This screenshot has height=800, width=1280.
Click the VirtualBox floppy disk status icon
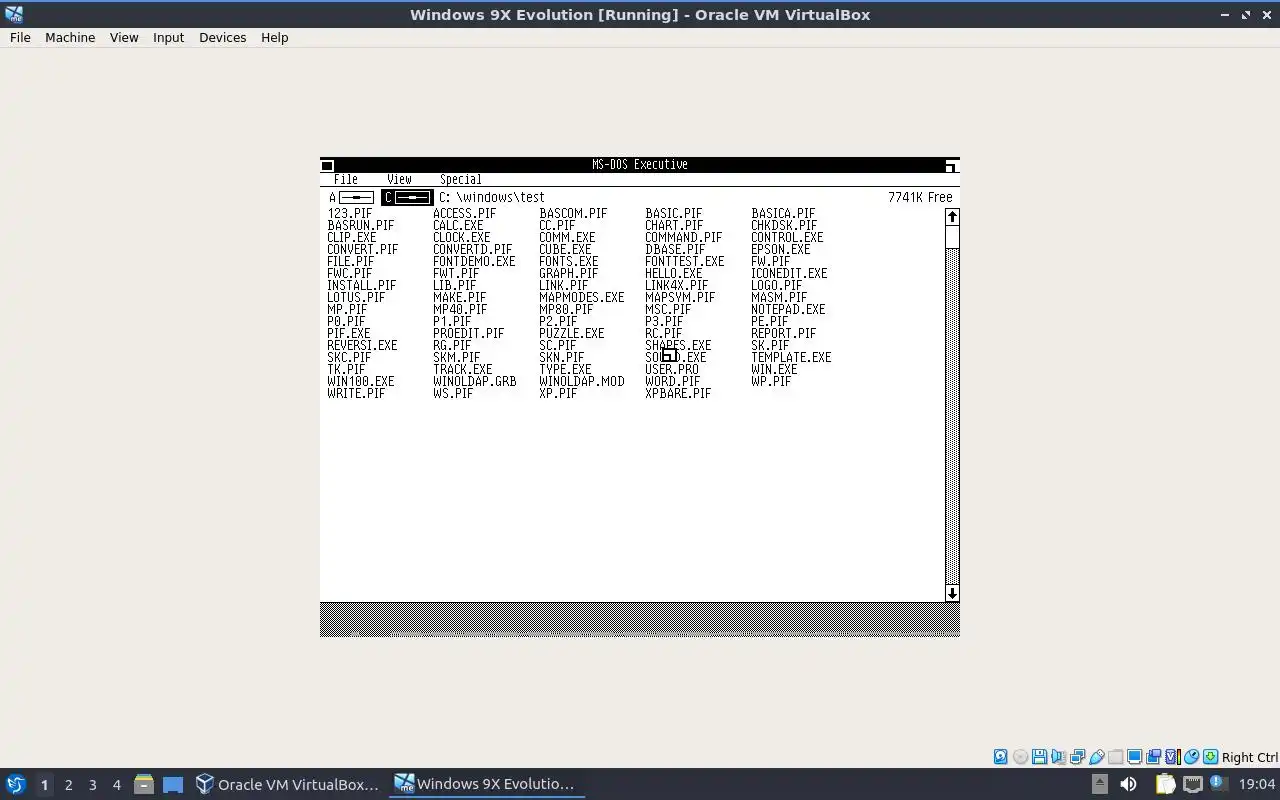pos(1039,757)
